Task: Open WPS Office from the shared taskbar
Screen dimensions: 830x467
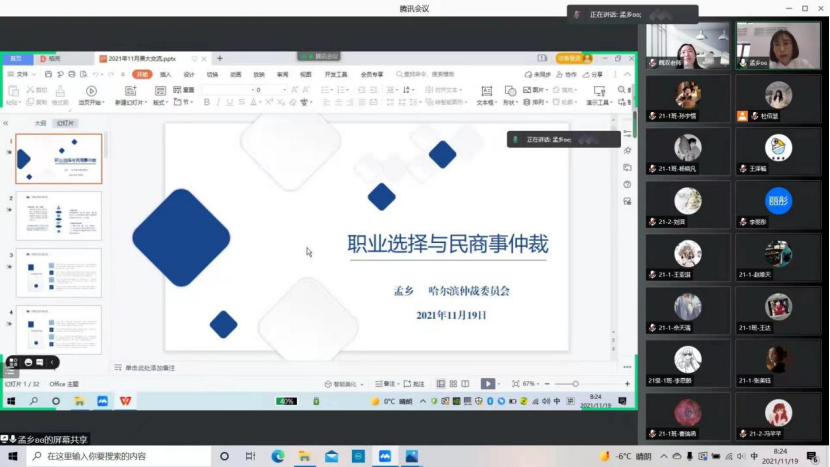Action: 126,401
